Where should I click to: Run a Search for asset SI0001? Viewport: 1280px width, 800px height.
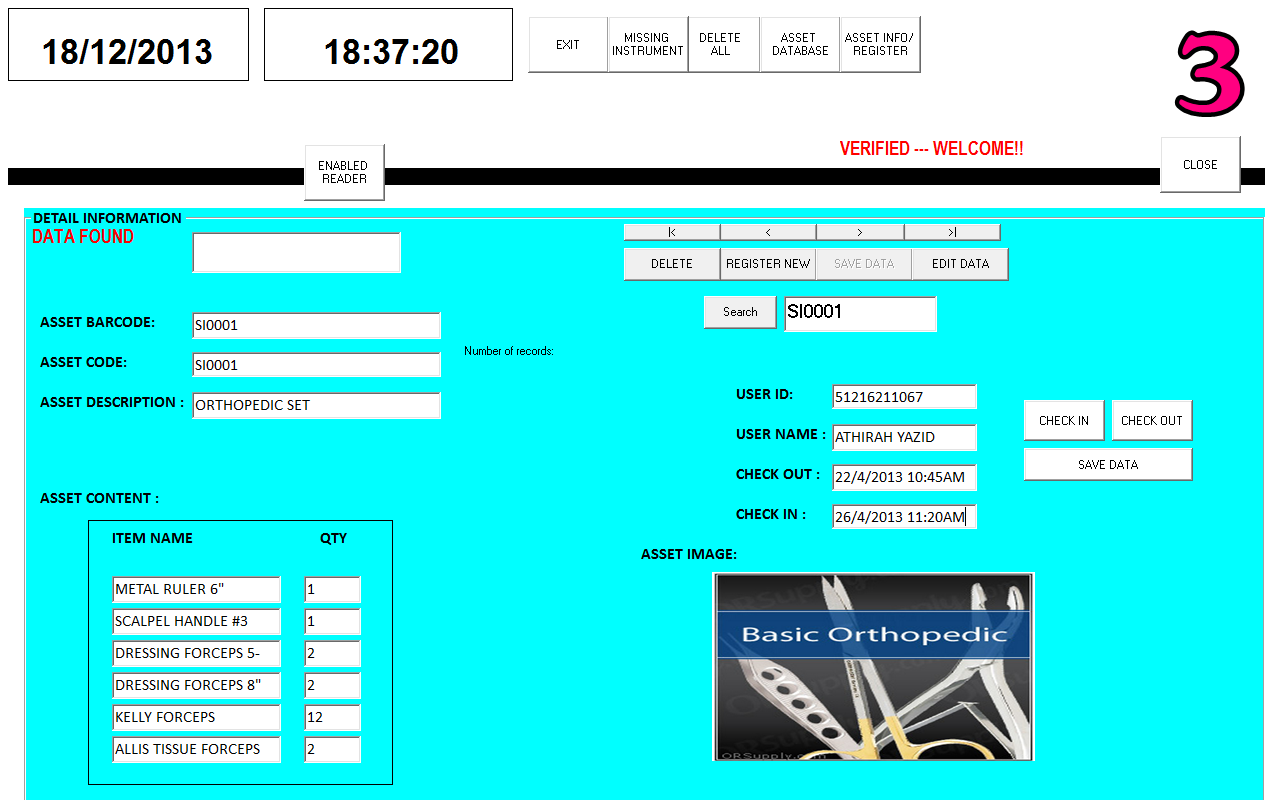pos(739,311)
